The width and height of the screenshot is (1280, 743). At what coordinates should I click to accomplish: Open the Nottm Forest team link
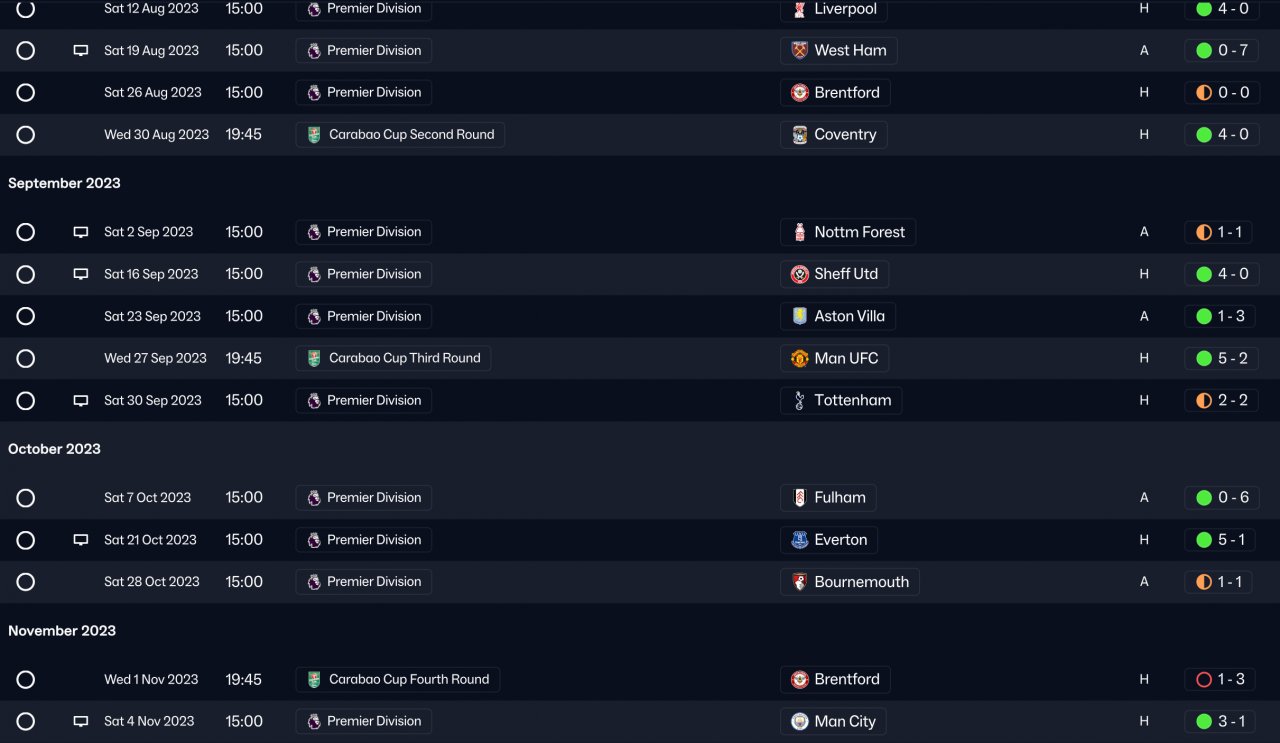(x=858, y=232)
